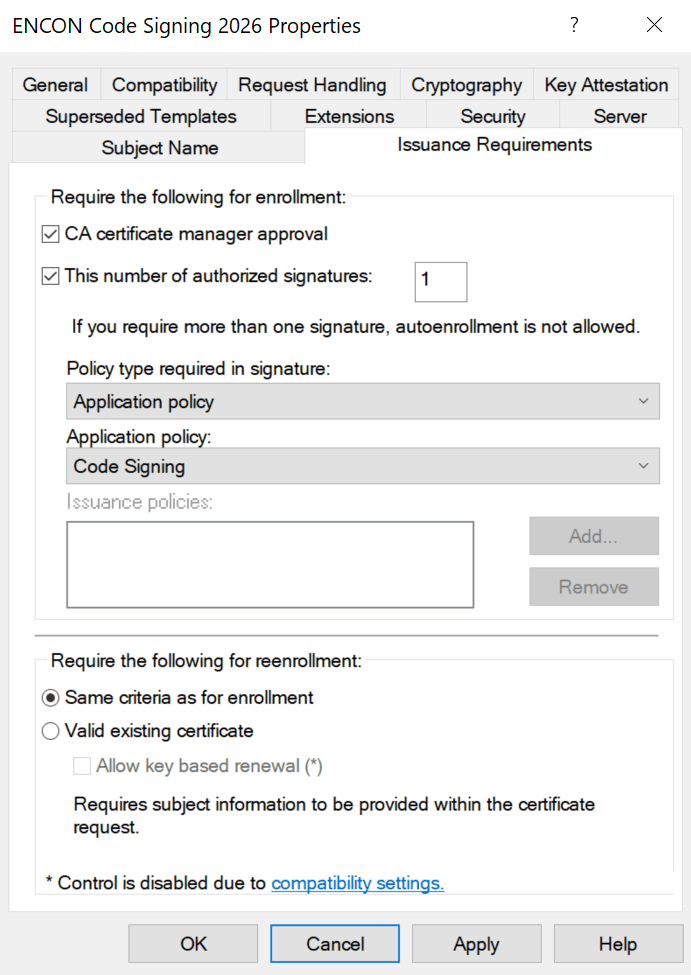Click the dialog help question mark
This screenshot has height=975, width=691.
pos(574,25)
